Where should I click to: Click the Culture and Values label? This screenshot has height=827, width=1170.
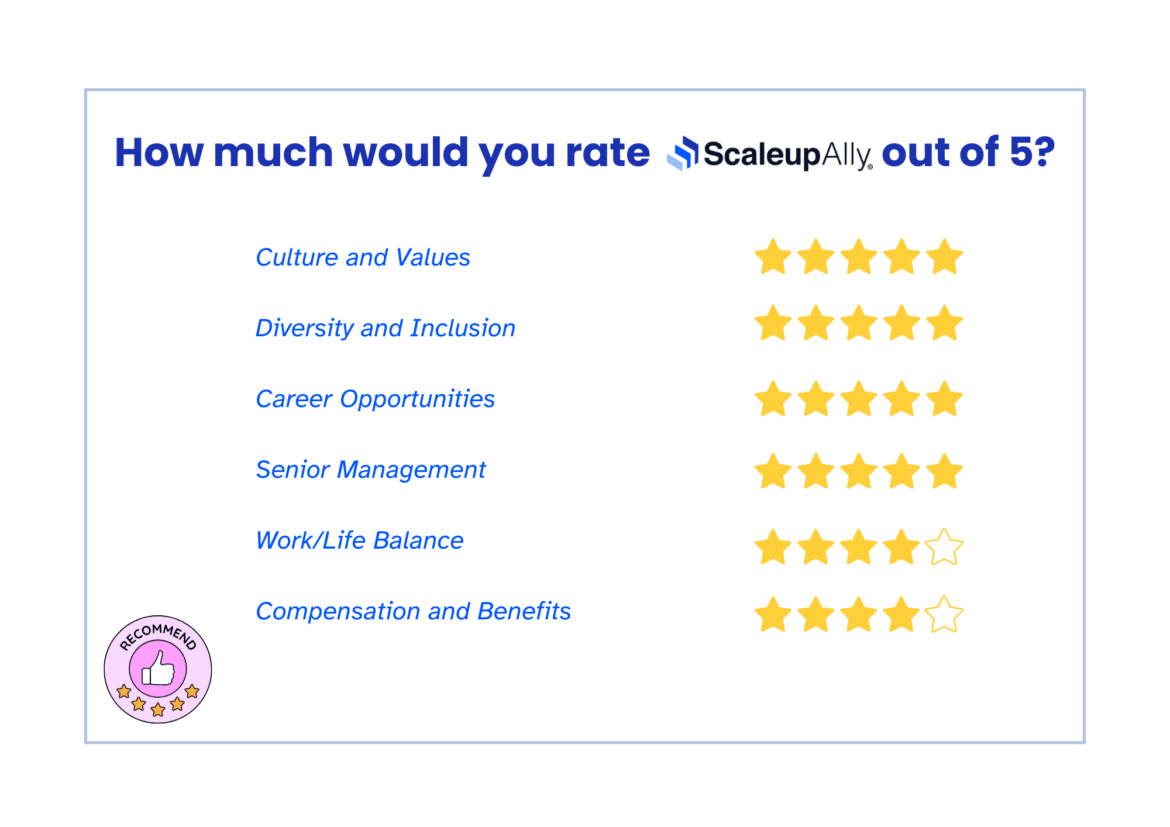[x=363, y=258]
